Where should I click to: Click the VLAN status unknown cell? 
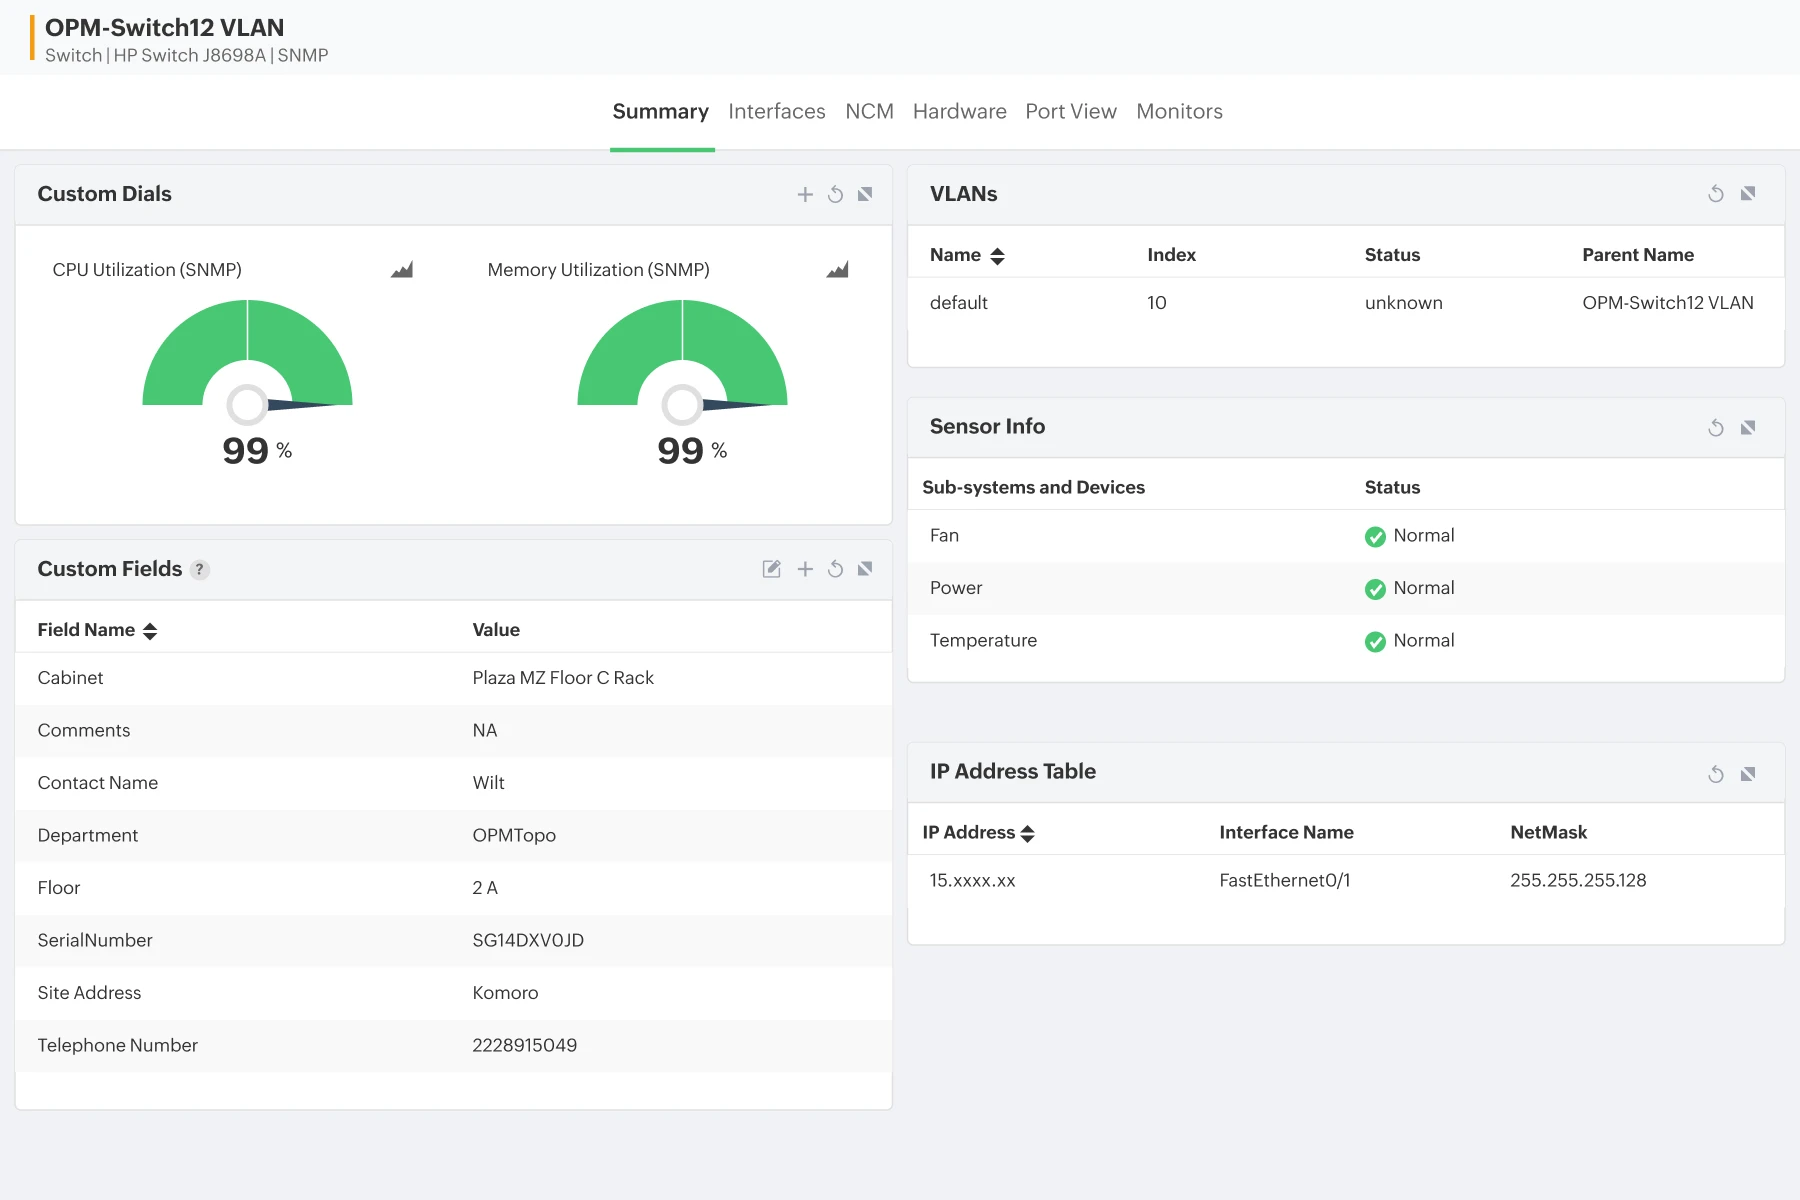1404,303
